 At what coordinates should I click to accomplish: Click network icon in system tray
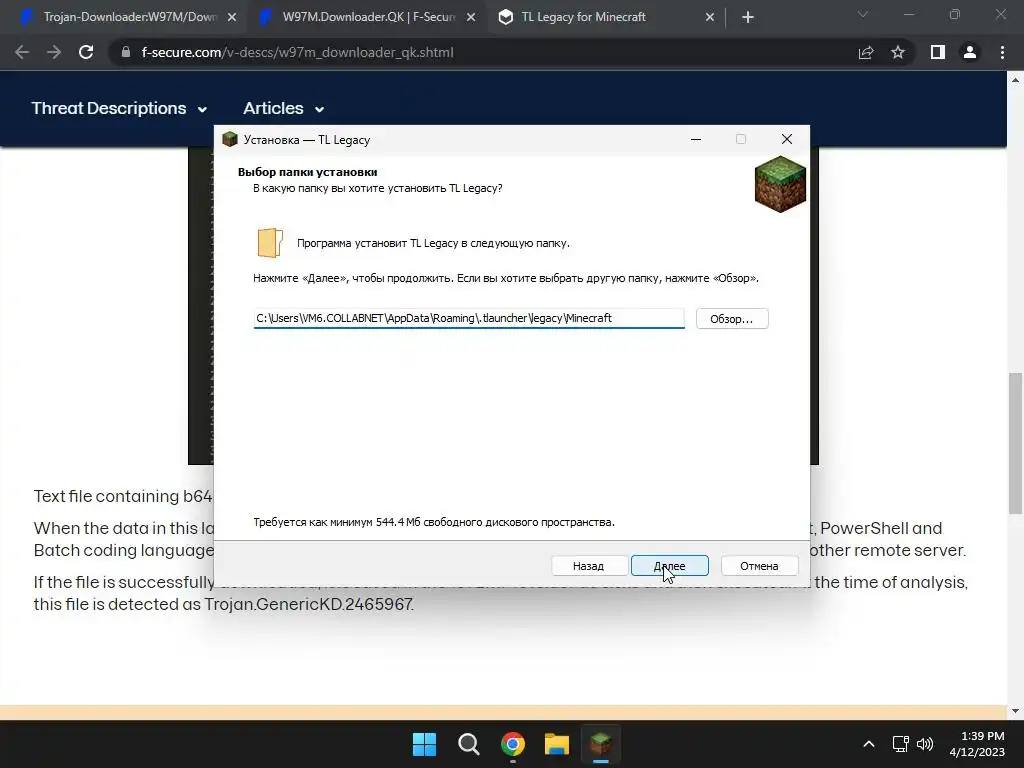[x=901, y=744]
